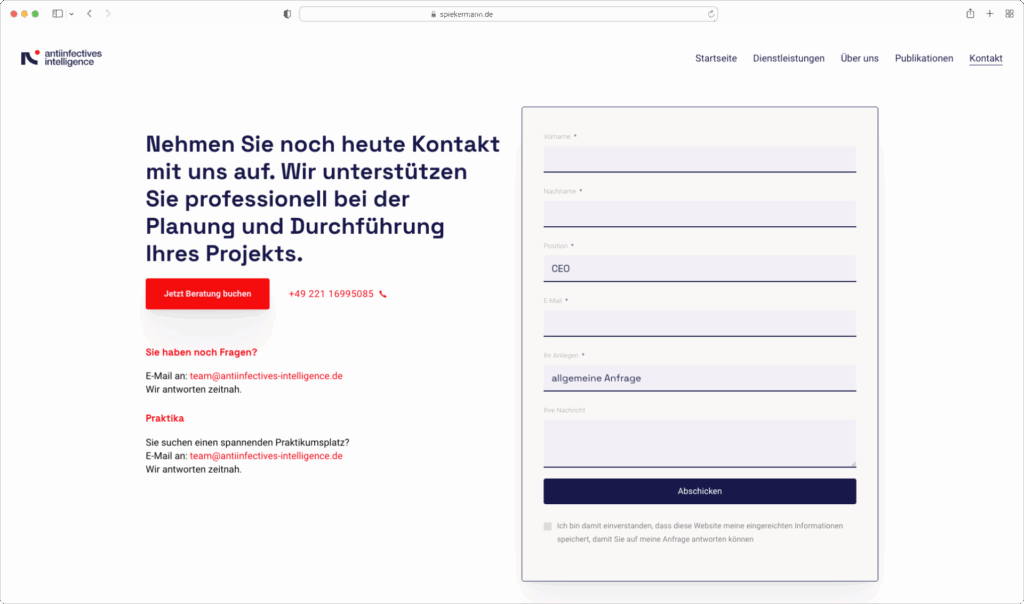Click the antiinfectives intelligence logo

click(x=62, y=57)
